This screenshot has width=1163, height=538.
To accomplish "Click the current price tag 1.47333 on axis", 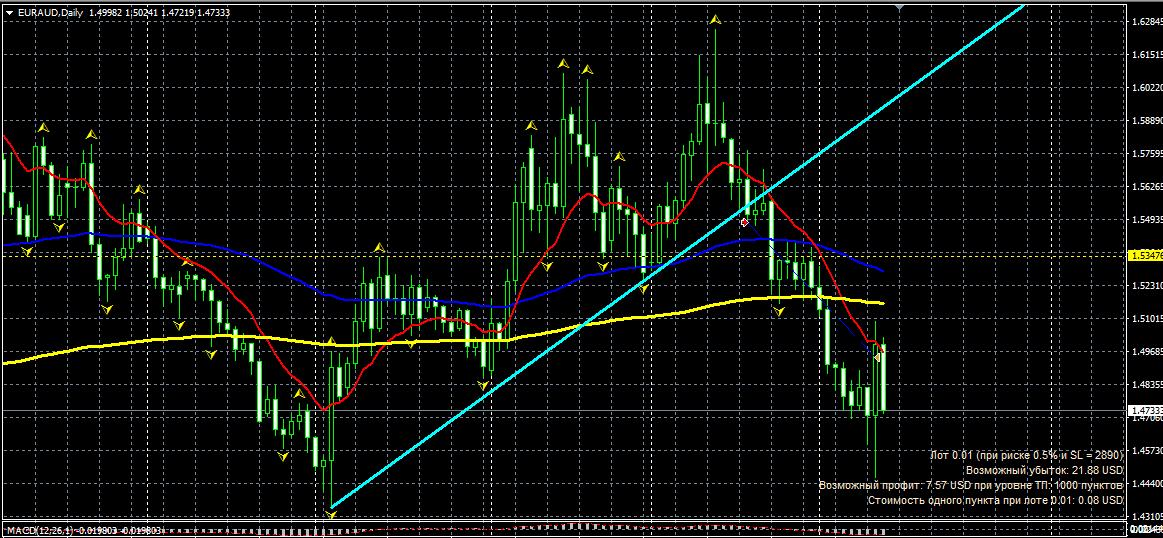I will click(1144, 410).
